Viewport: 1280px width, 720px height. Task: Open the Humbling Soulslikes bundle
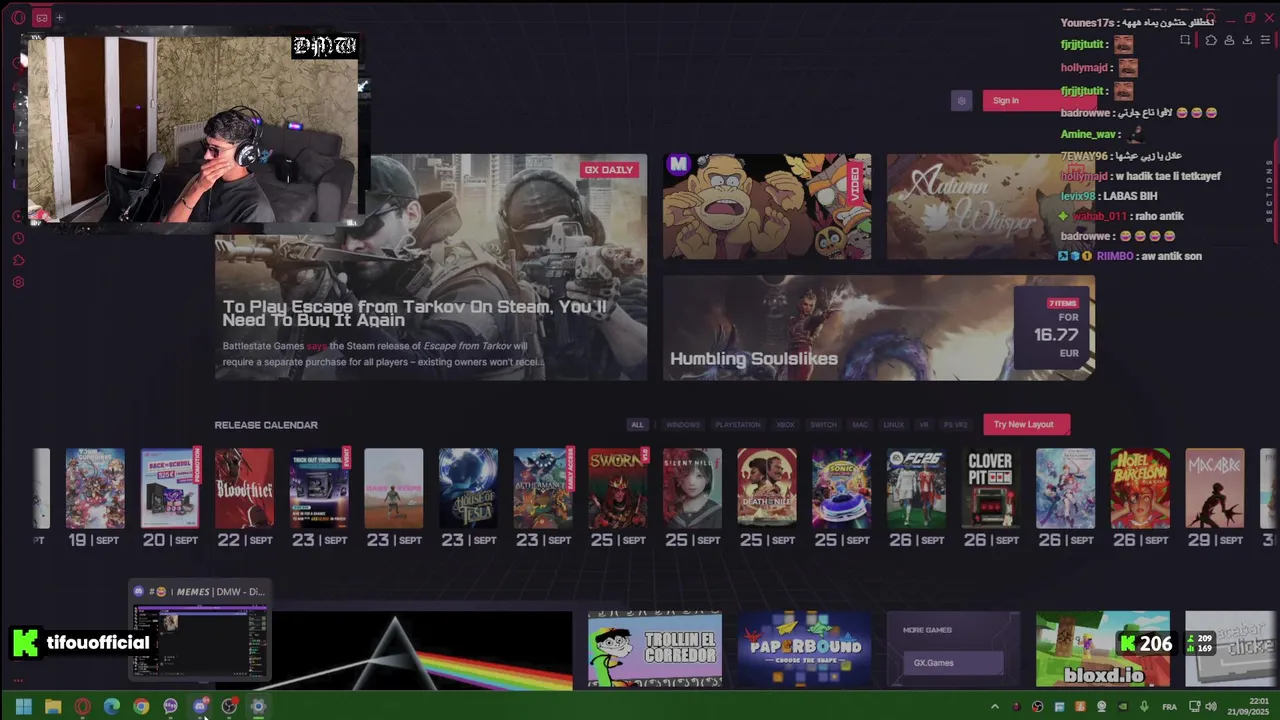tap(879, 328)
